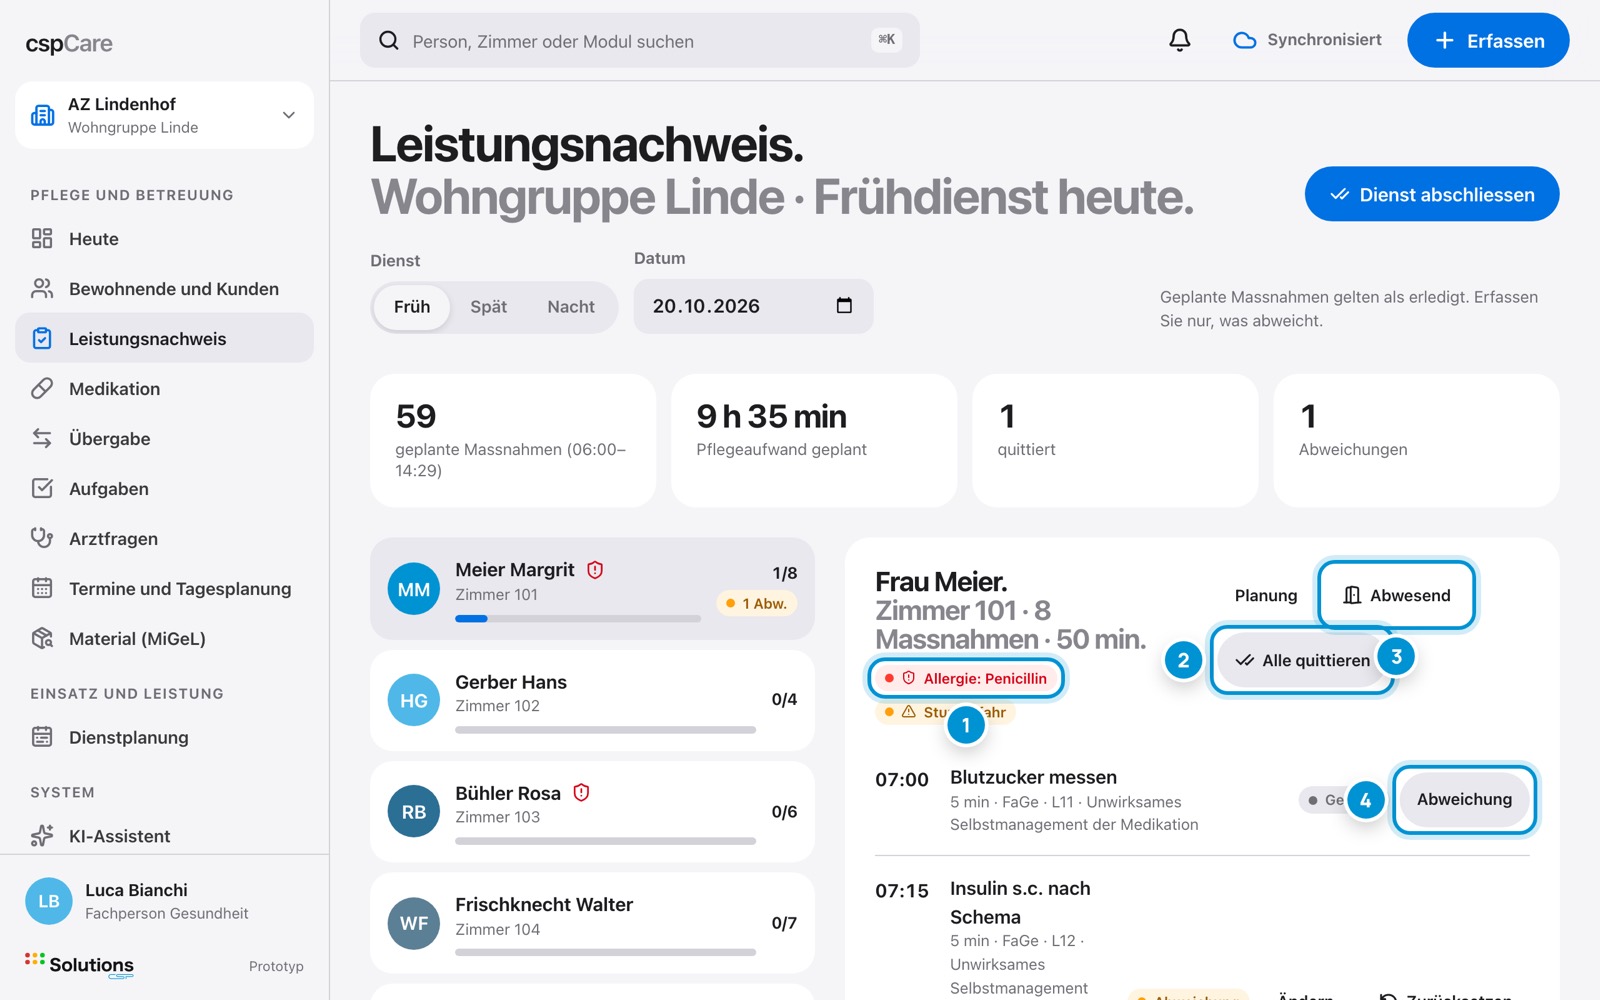Click Dienst abschliessen
Image resolution: width=1600 pixels, height=1000 pixels.
1432,194
